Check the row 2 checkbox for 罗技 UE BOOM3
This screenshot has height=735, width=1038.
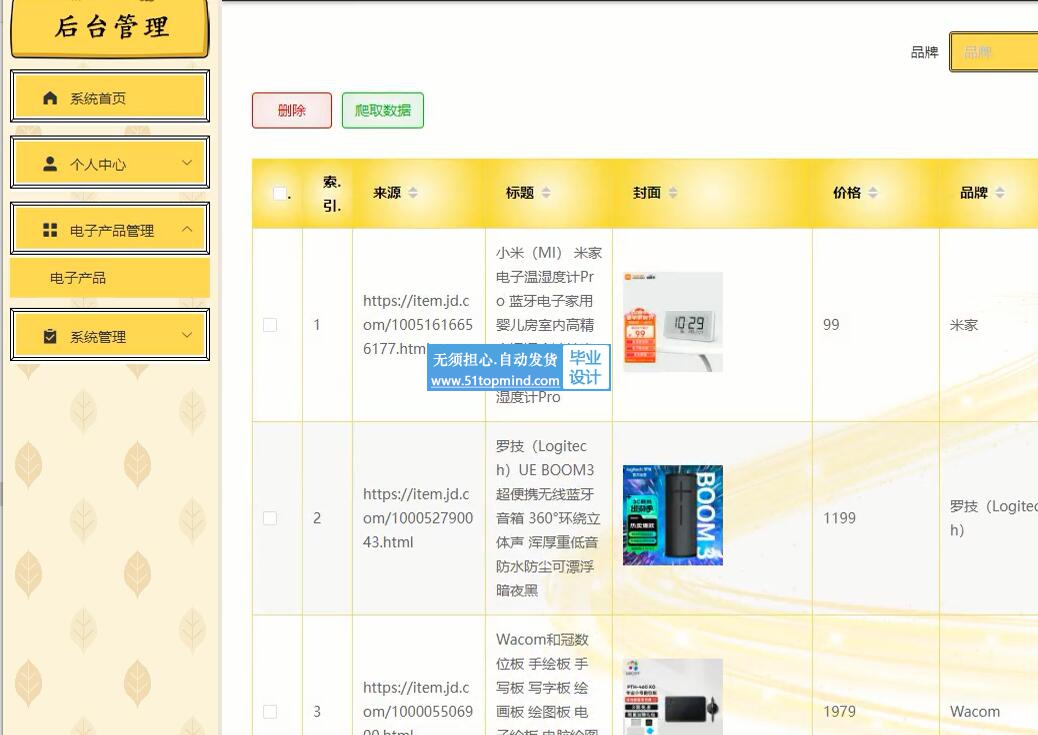(x=270, y=518)
